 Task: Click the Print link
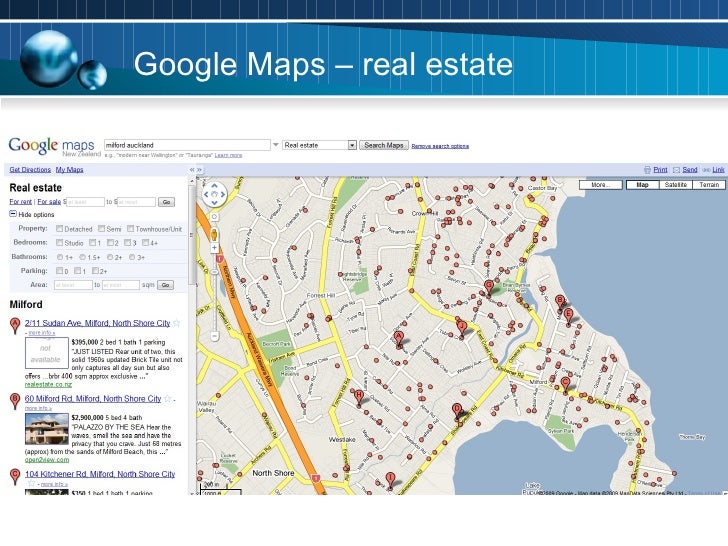(660, 170)
